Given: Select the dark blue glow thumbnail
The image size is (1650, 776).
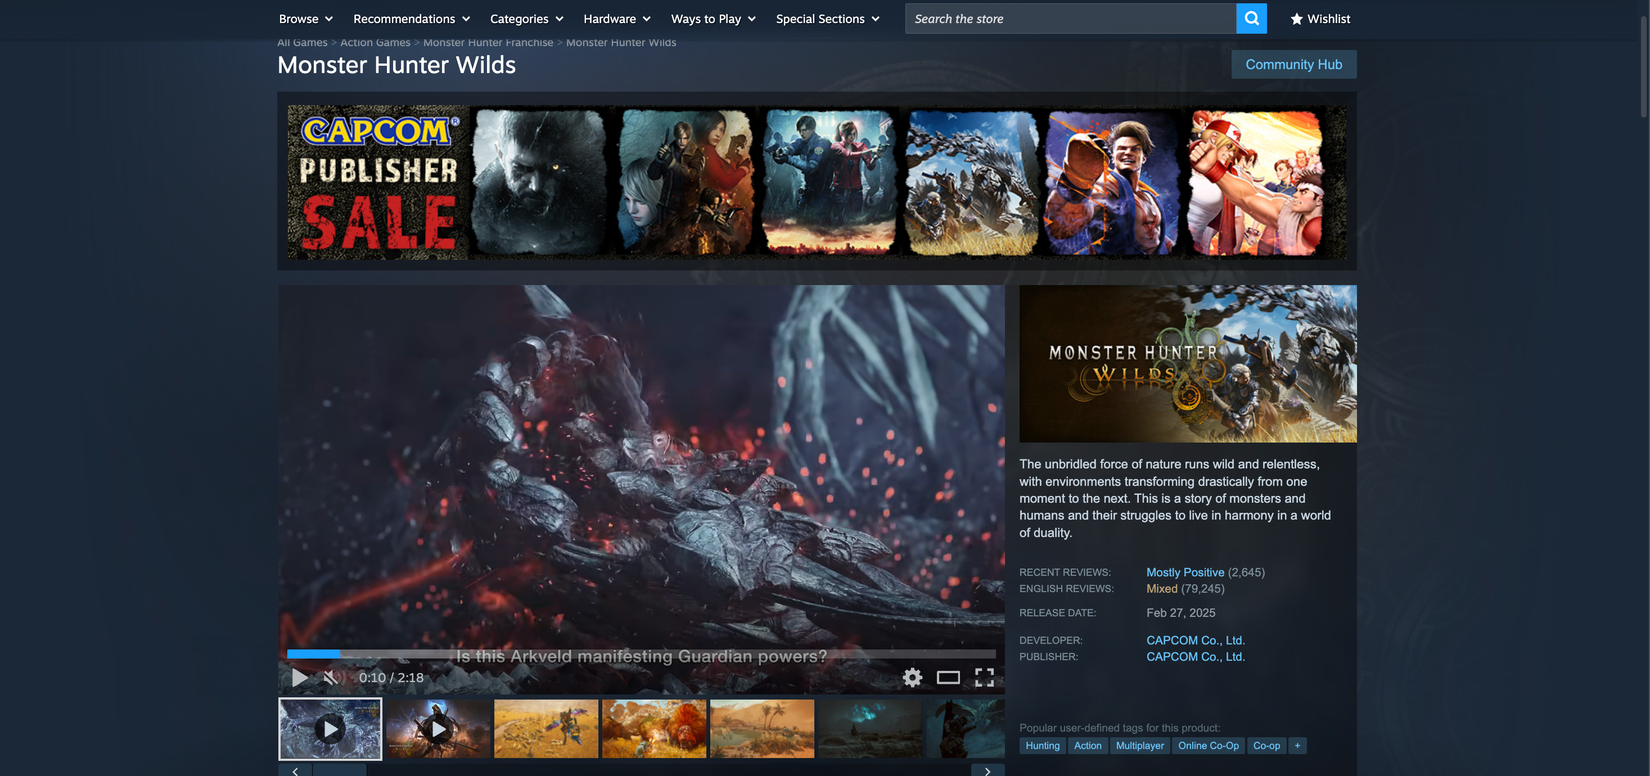Looking at the screenshot, I should coord(870,729).
